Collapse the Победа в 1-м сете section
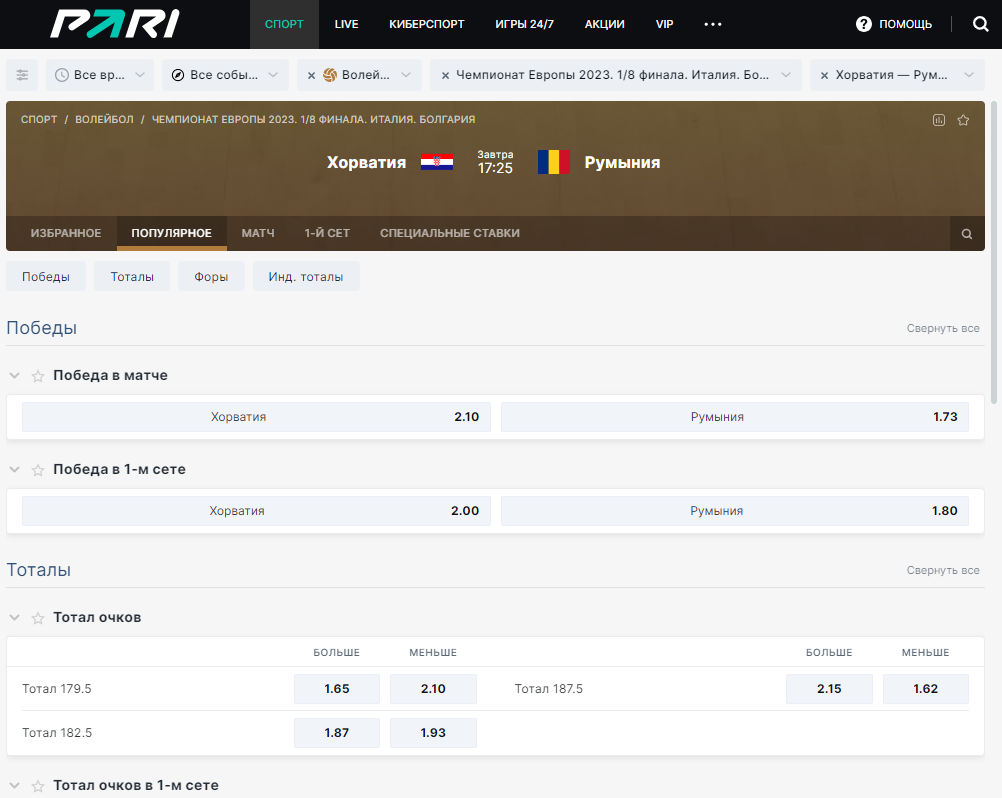Image resolution: width=1002 pixels, height=798 pixels. pyautogui.click(x=15, y=470)
